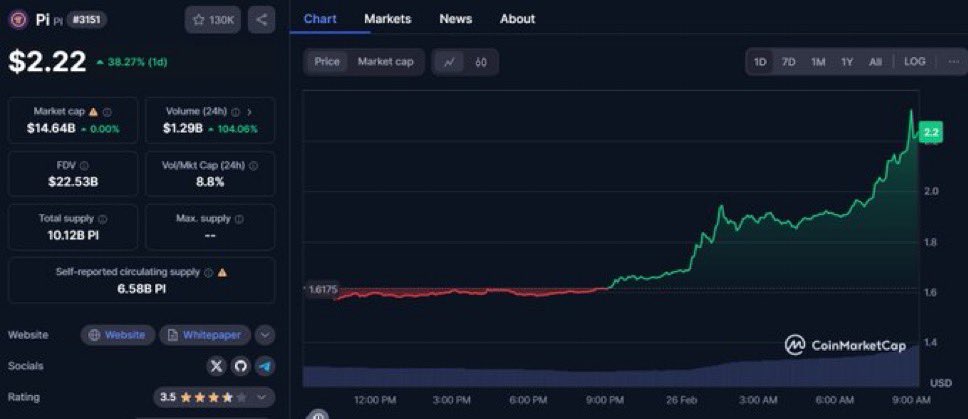Image resolution: width=968 pixels, height=419 pixels.
Task: Click circulating supply warning triangle icon
Action: (222, 272)
